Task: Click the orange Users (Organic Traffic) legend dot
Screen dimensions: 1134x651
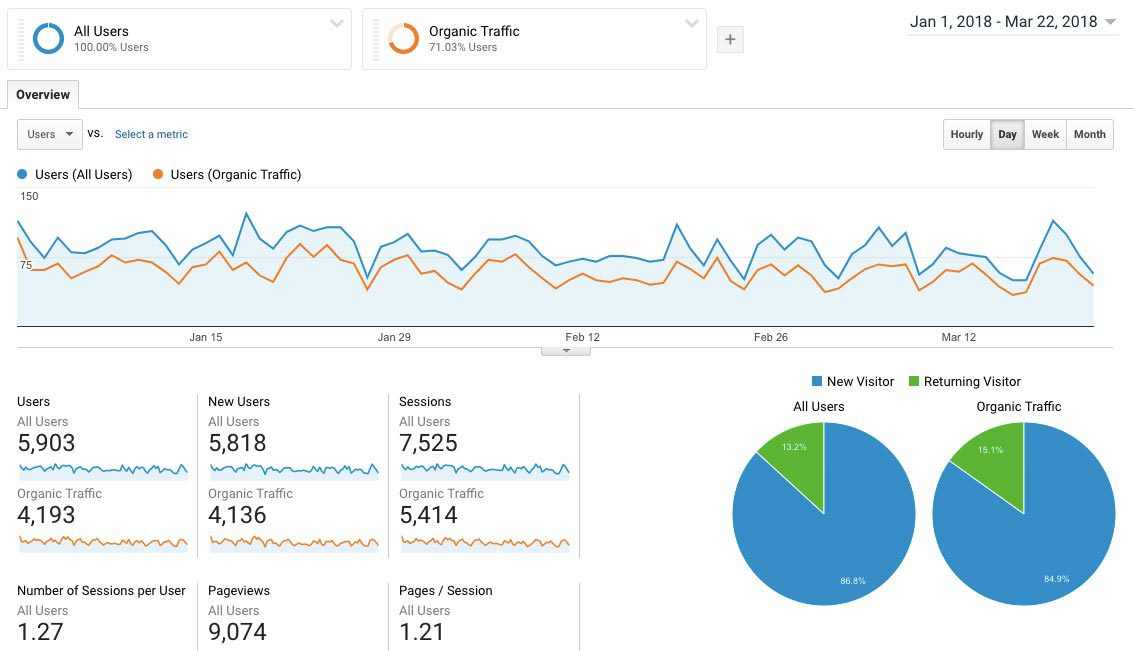Action: 158,175
